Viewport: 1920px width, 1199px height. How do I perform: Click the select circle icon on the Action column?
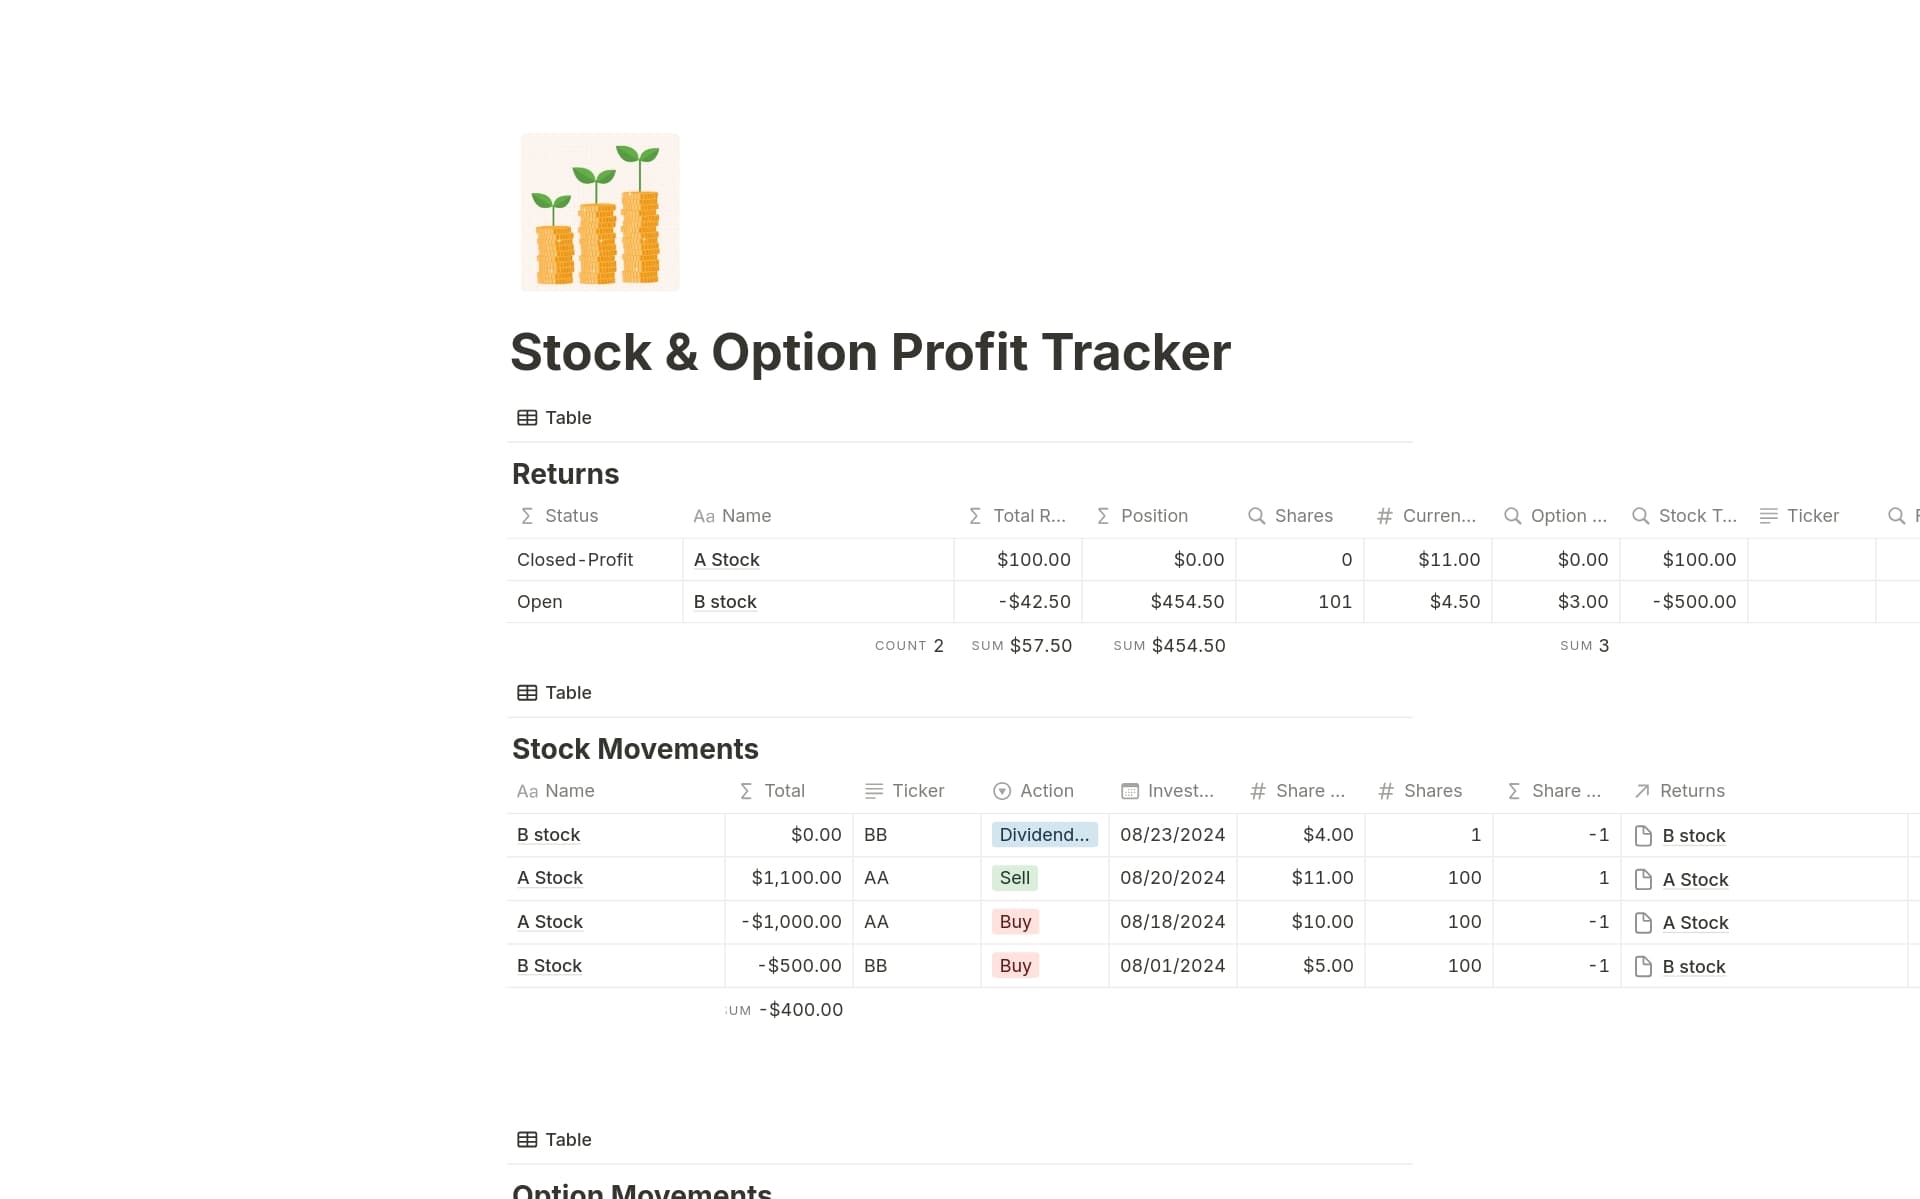click(1002, 791)
